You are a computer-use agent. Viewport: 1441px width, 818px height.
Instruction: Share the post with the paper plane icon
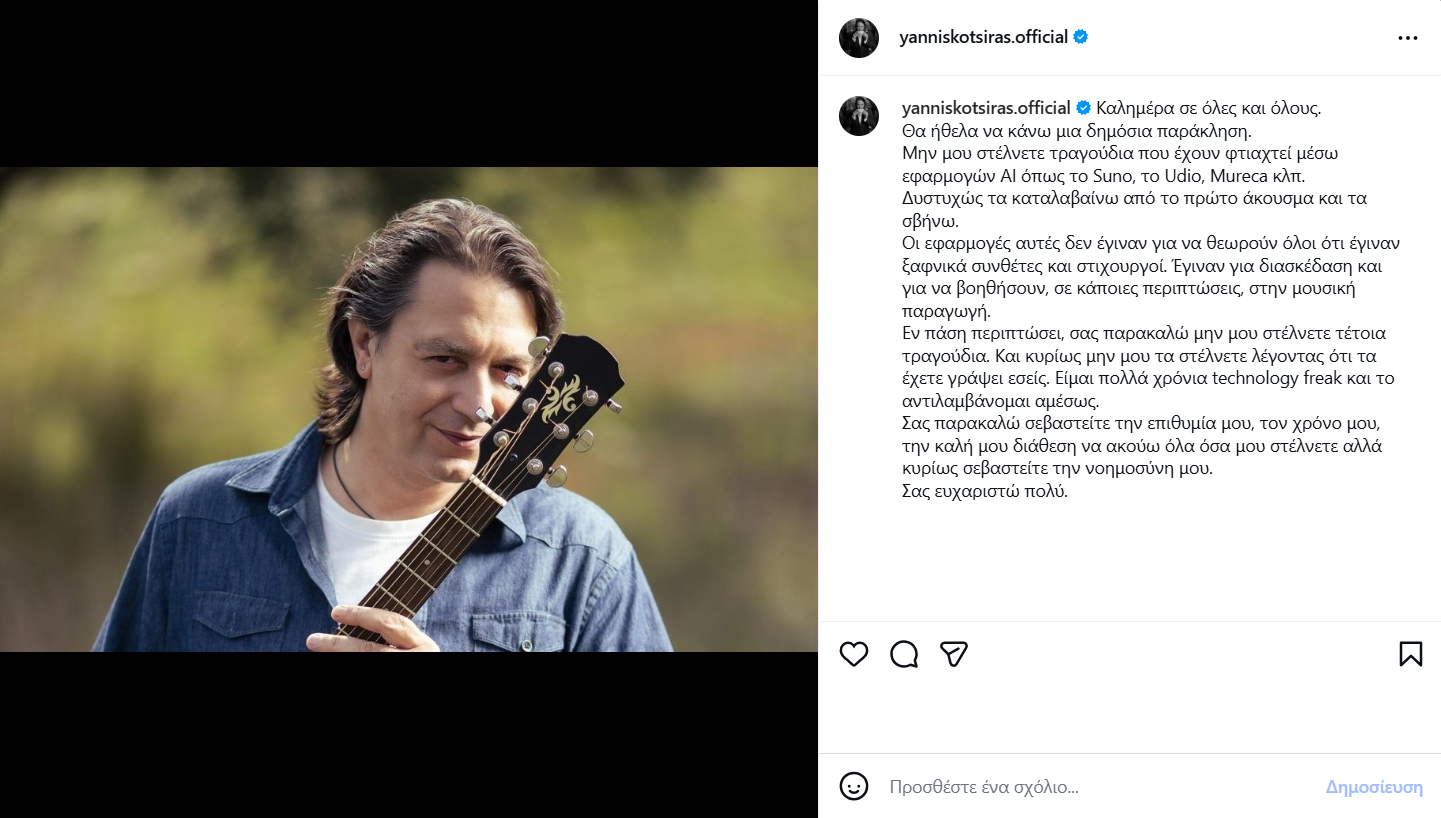coord(954,654)
